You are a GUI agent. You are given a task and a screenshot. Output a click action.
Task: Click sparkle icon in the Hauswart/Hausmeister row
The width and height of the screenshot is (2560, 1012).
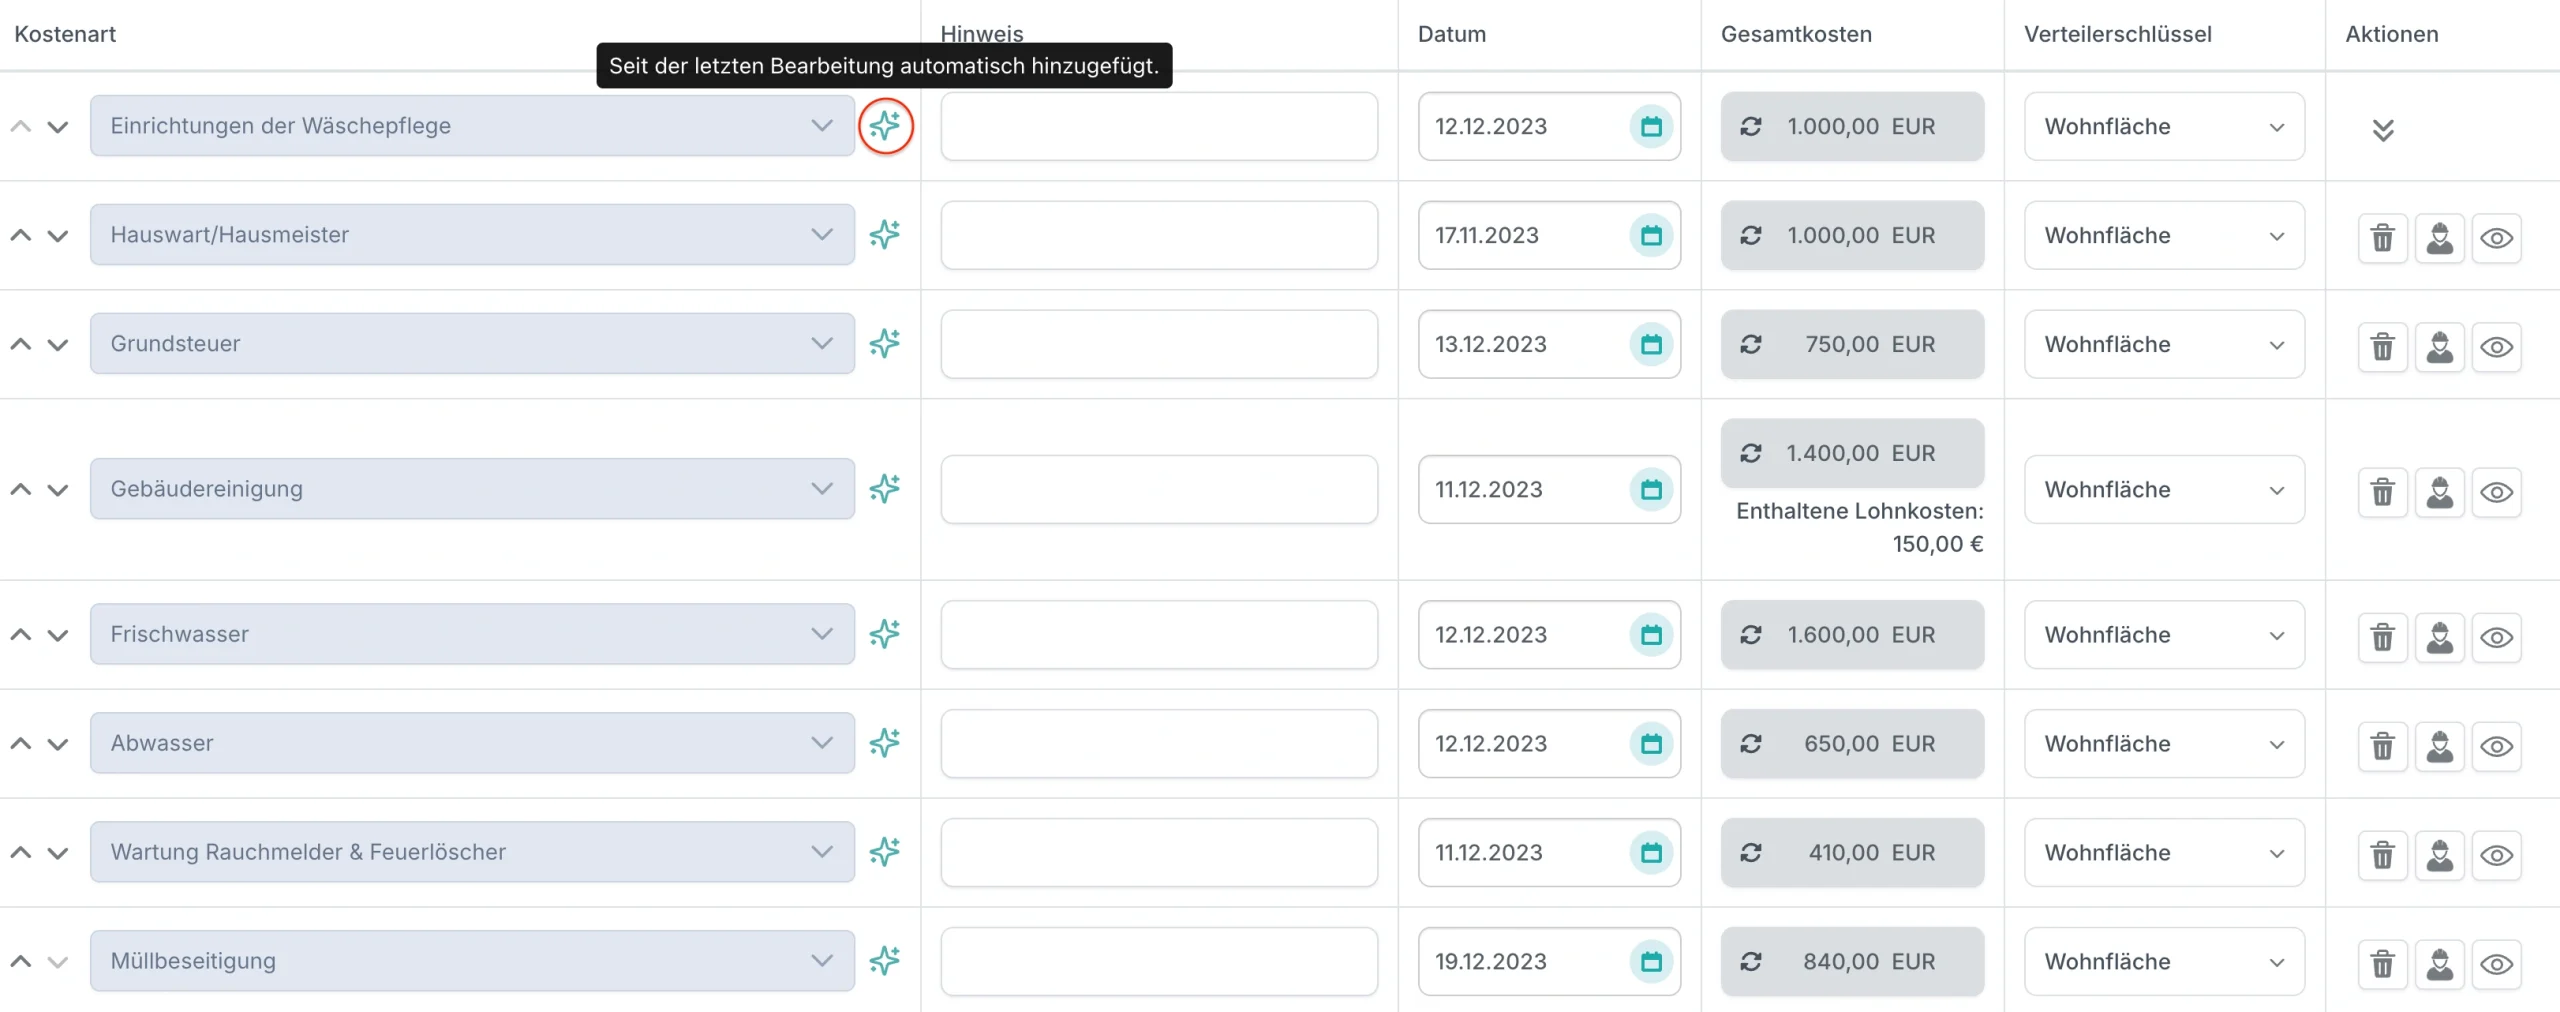click(885, 235)
